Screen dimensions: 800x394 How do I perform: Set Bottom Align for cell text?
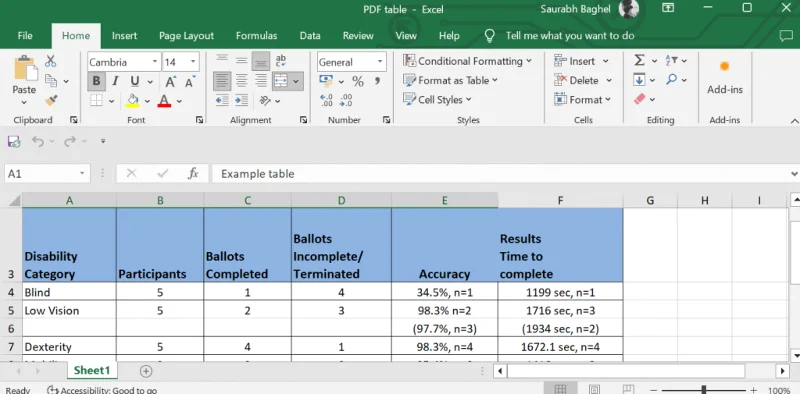click(261, 61)
